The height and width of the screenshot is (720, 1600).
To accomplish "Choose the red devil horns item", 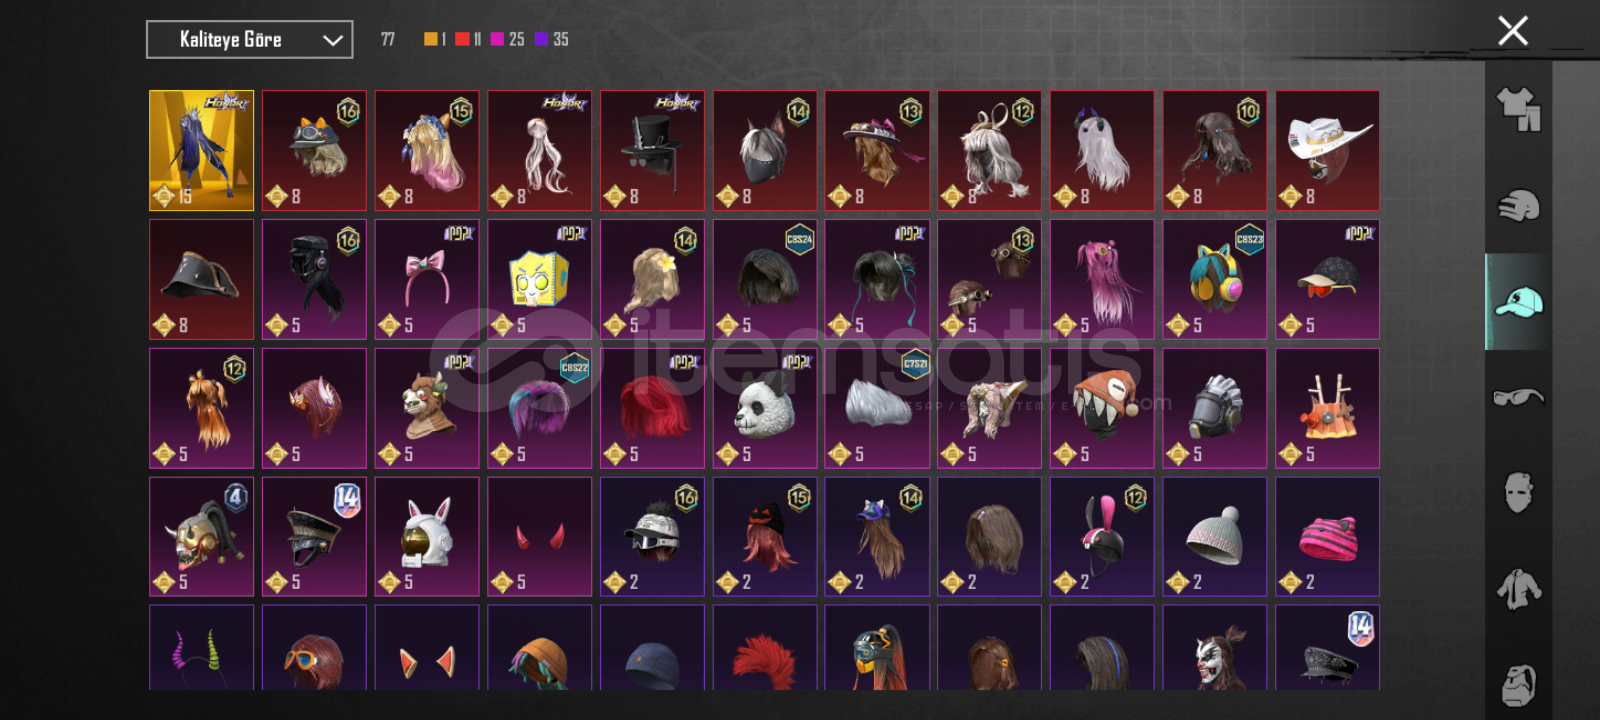I will click(540, 537).
